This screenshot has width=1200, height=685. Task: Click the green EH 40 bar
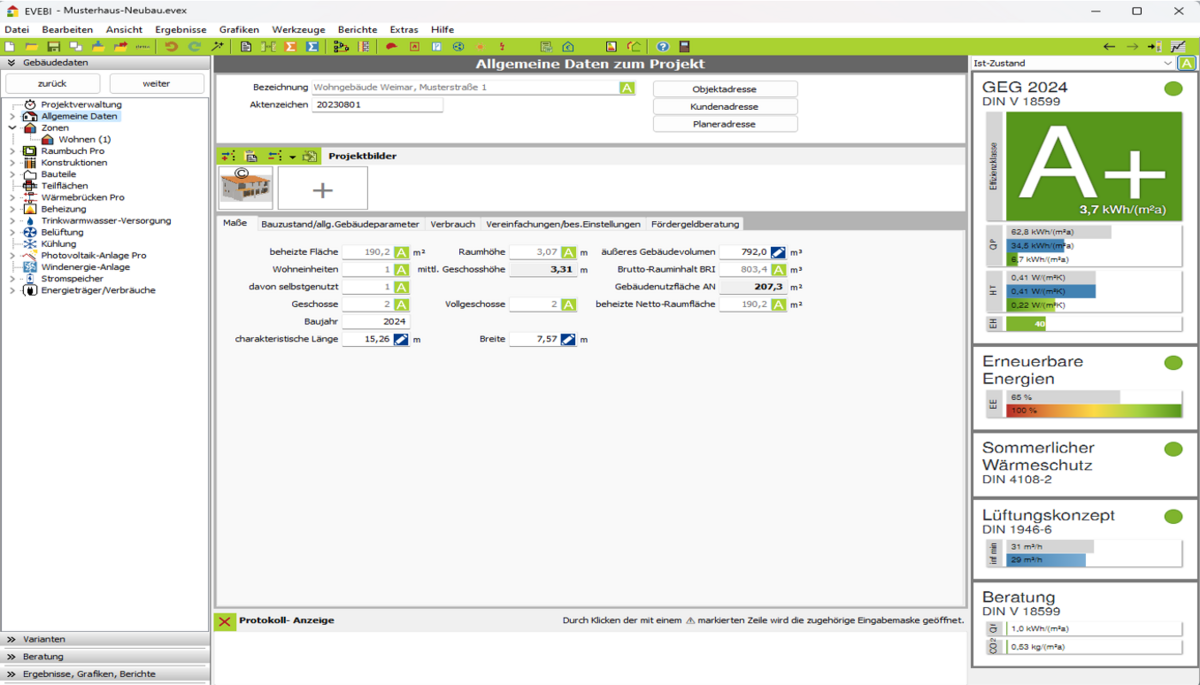tap(1026, 324)
